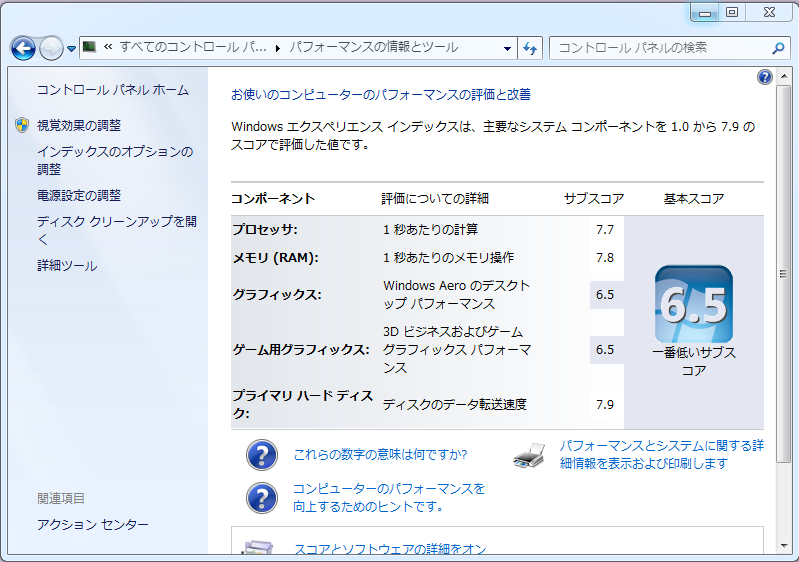The height and width of the screenshot is (562, 799).
Task: Click the プロセッサ subscore 7.7
Action: click(605, 230)
